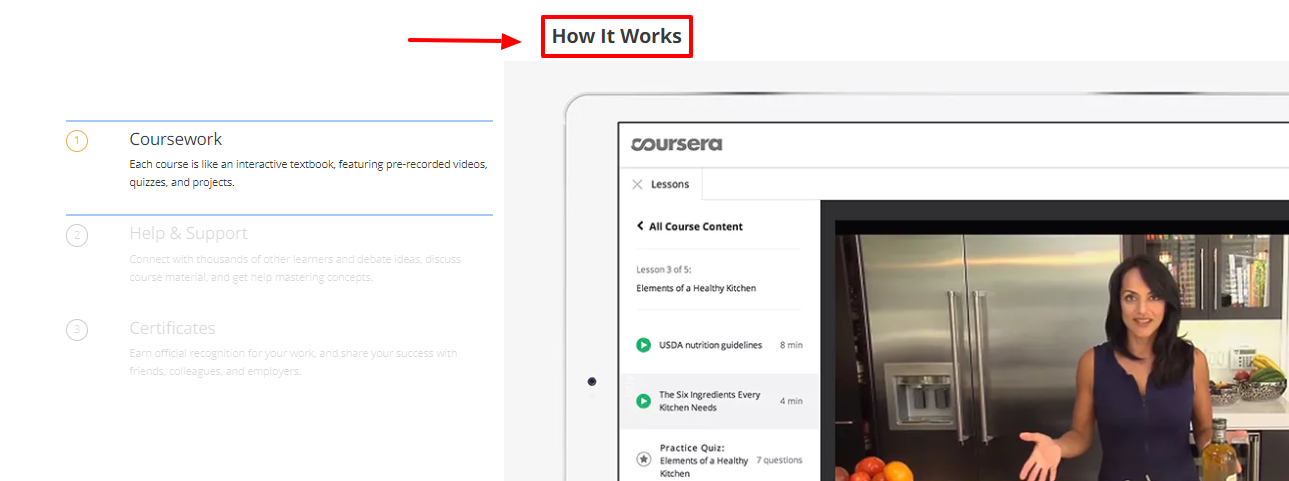
Task: Click play icon for USDA nutrition guidelines
Action: (x=644, y=345)
